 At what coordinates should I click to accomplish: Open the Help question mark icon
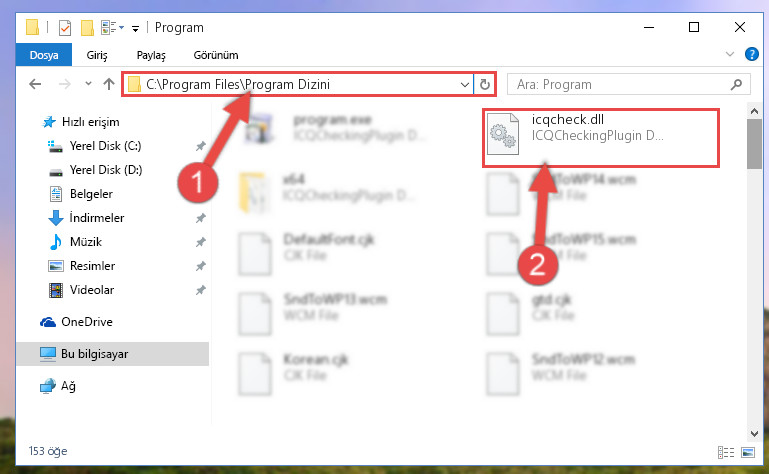pyautogui.click(x=751, y=54)
